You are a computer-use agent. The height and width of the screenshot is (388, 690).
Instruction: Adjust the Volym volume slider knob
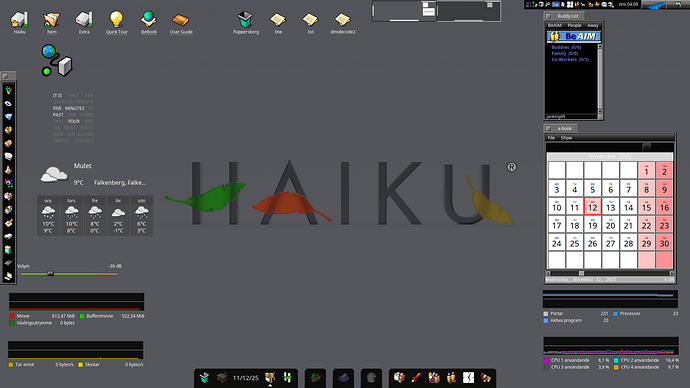pos(50,274)
